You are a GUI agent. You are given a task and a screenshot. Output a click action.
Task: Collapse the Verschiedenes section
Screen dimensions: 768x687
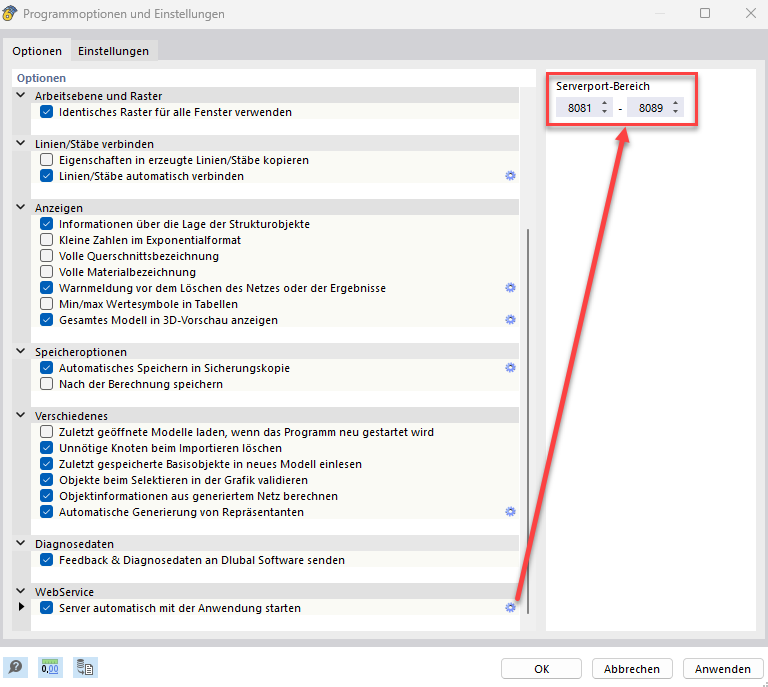(x=21, y=415)
